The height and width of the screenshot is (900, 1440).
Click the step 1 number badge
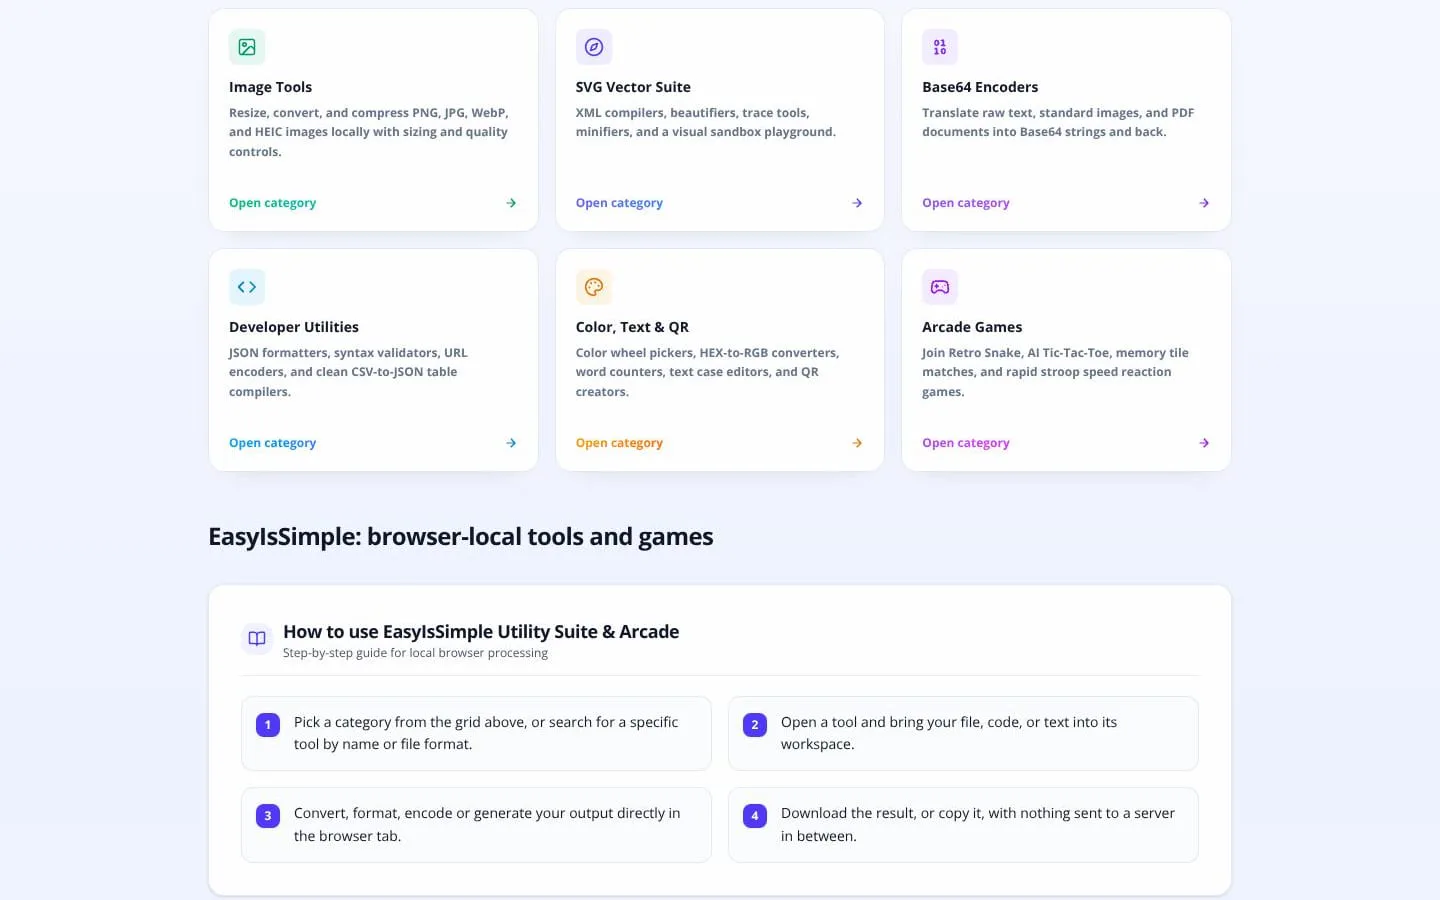(268, 725)
